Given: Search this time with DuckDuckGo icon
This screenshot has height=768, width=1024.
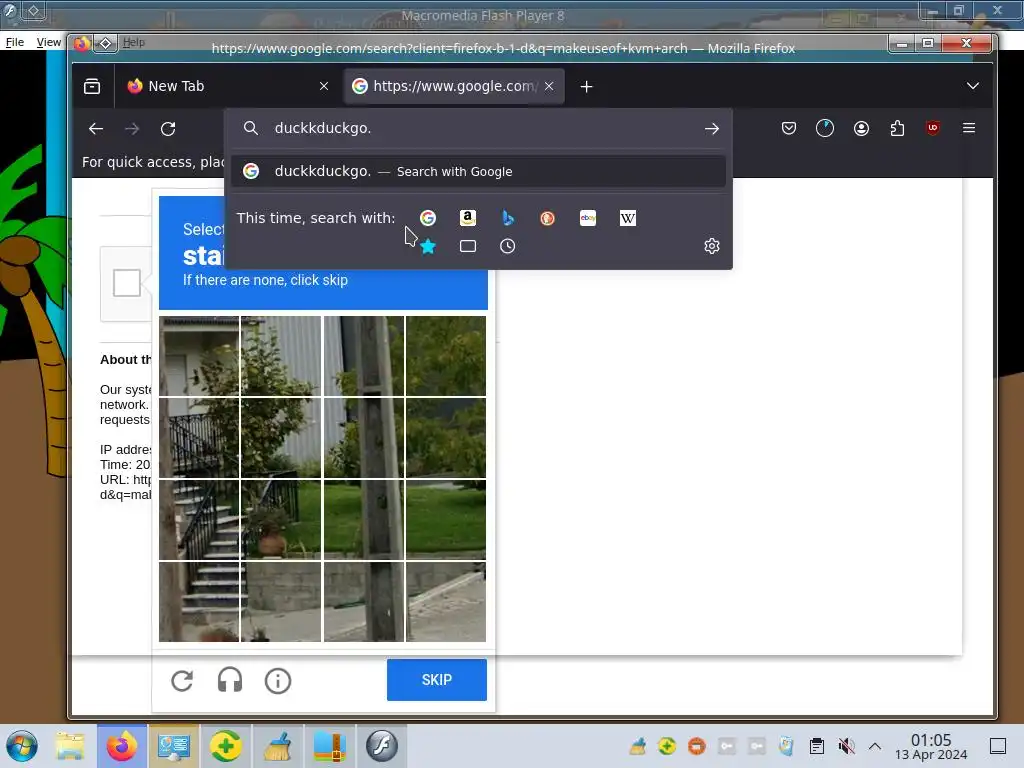Looking at the screenshot, I should 547,218.
